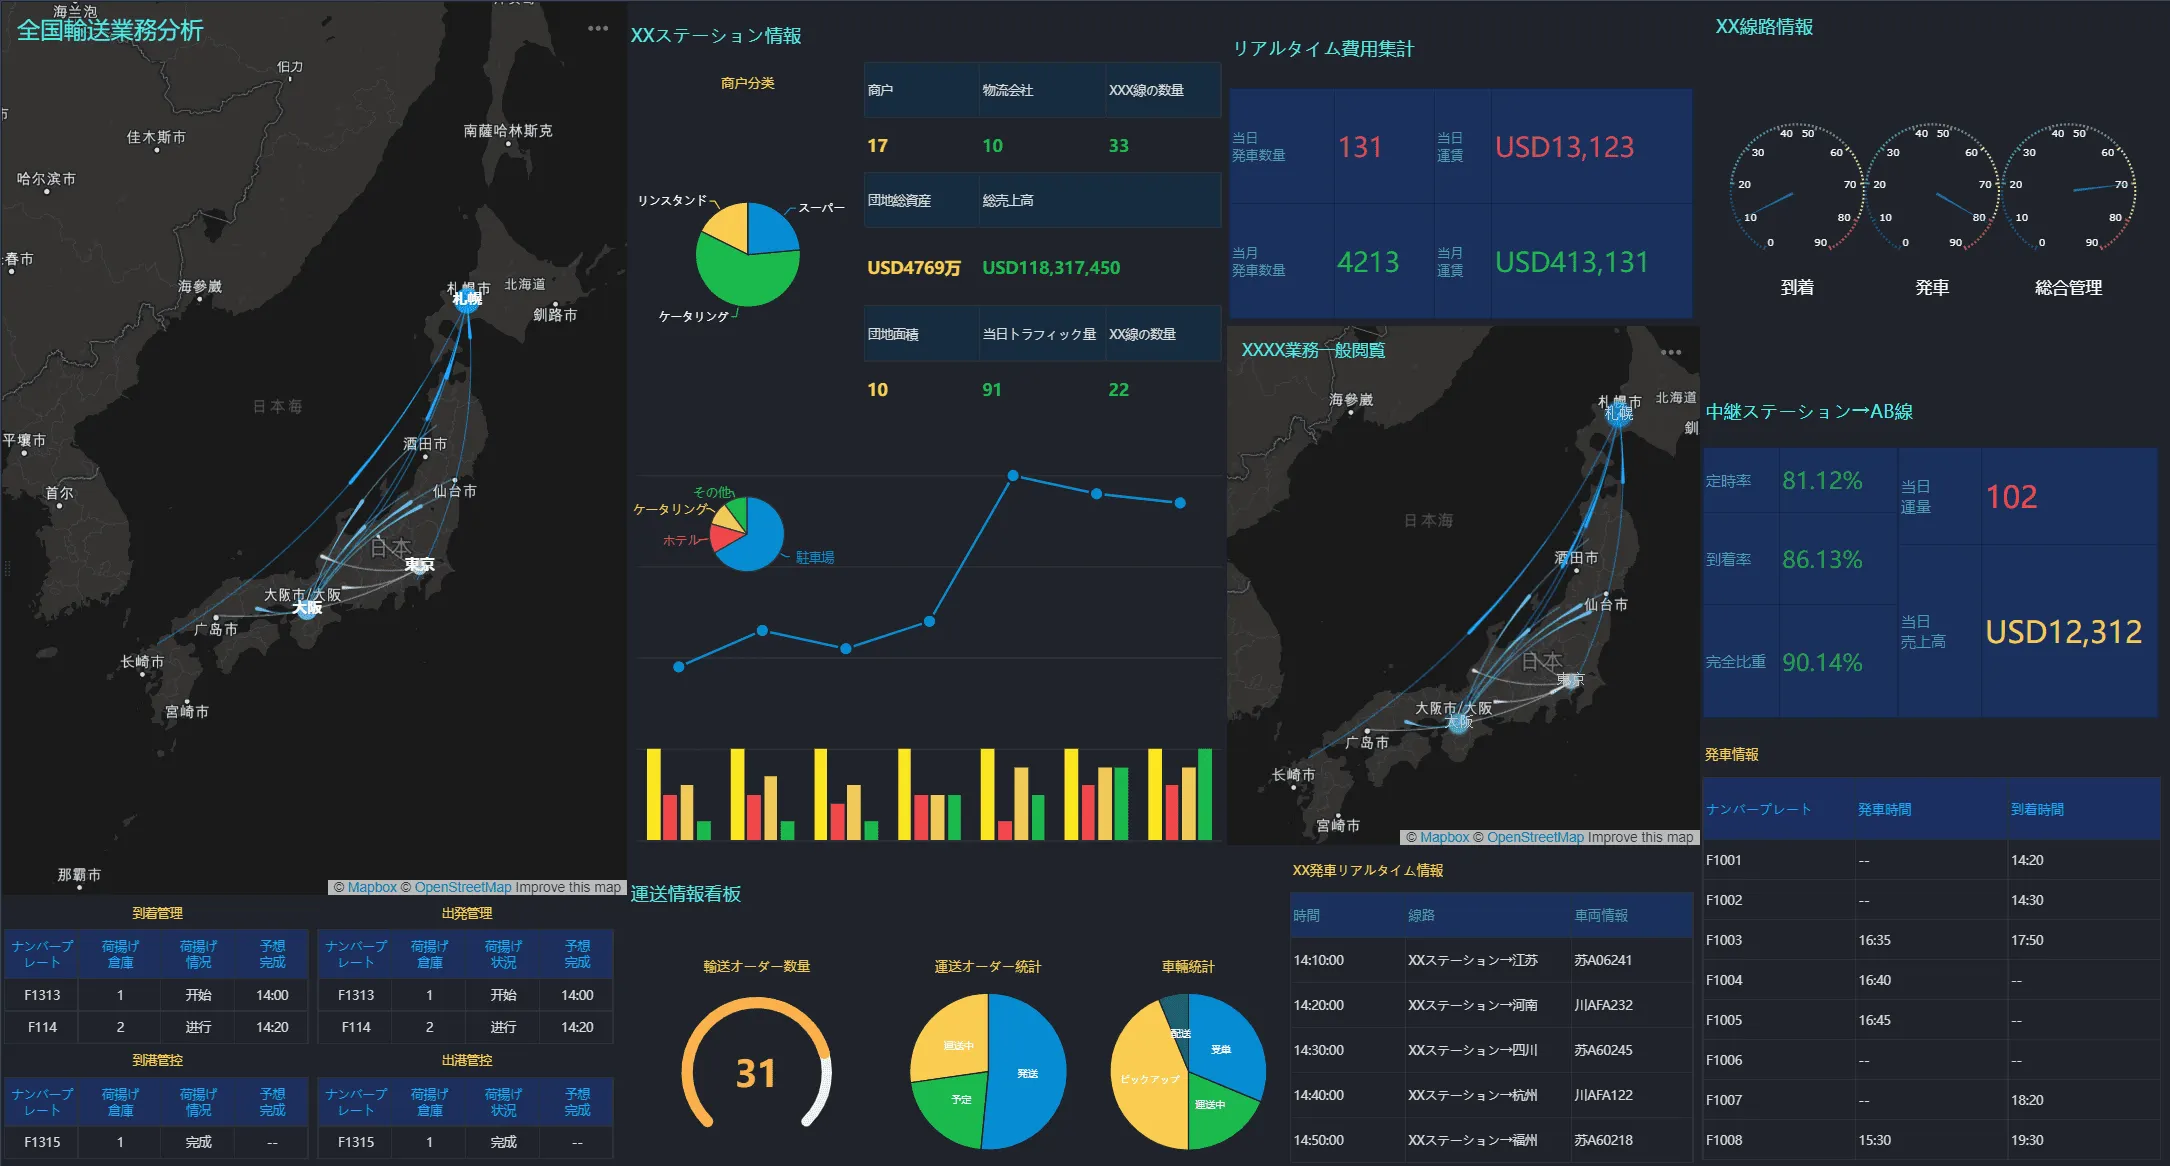Click the 運送情報看板 section title
This screenshot has height=1166, width=2170.
pos(686,894)
